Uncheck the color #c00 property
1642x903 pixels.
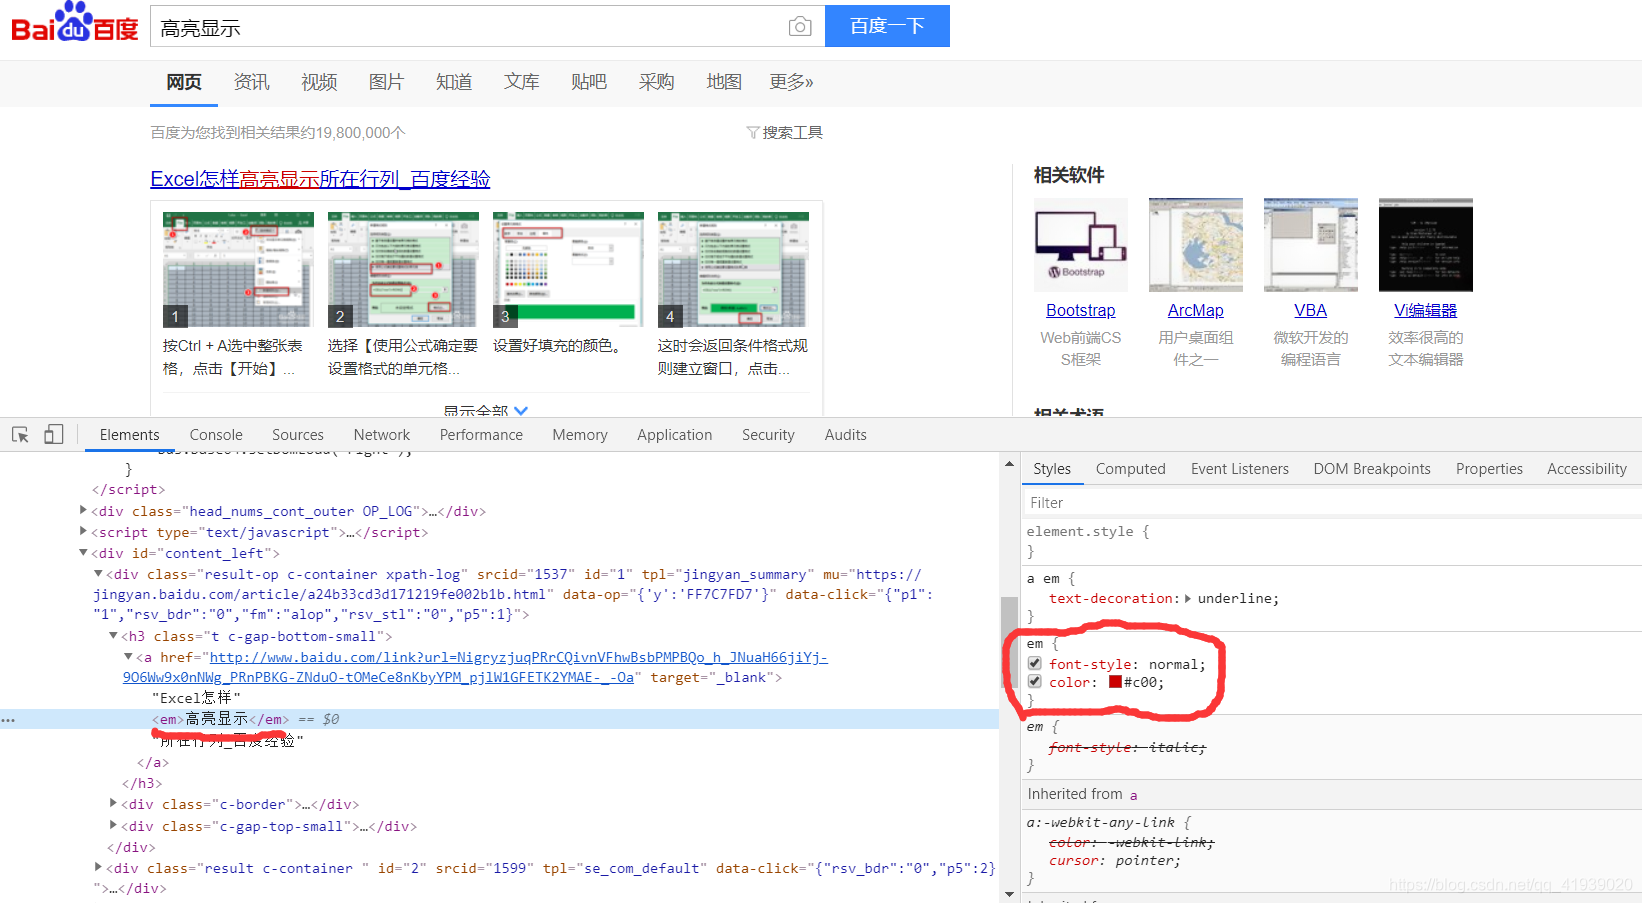[1035, 681]
